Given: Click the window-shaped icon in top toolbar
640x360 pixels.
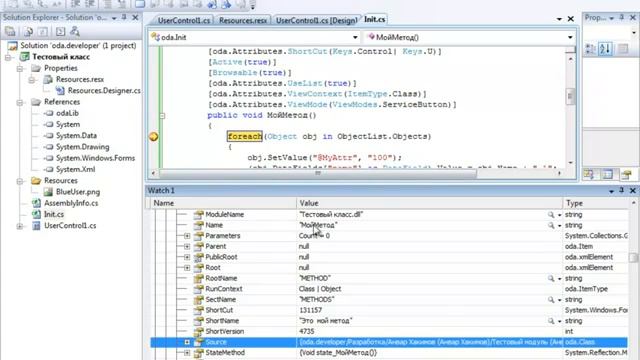Looking at the screenshot, I should coord(140,4).
